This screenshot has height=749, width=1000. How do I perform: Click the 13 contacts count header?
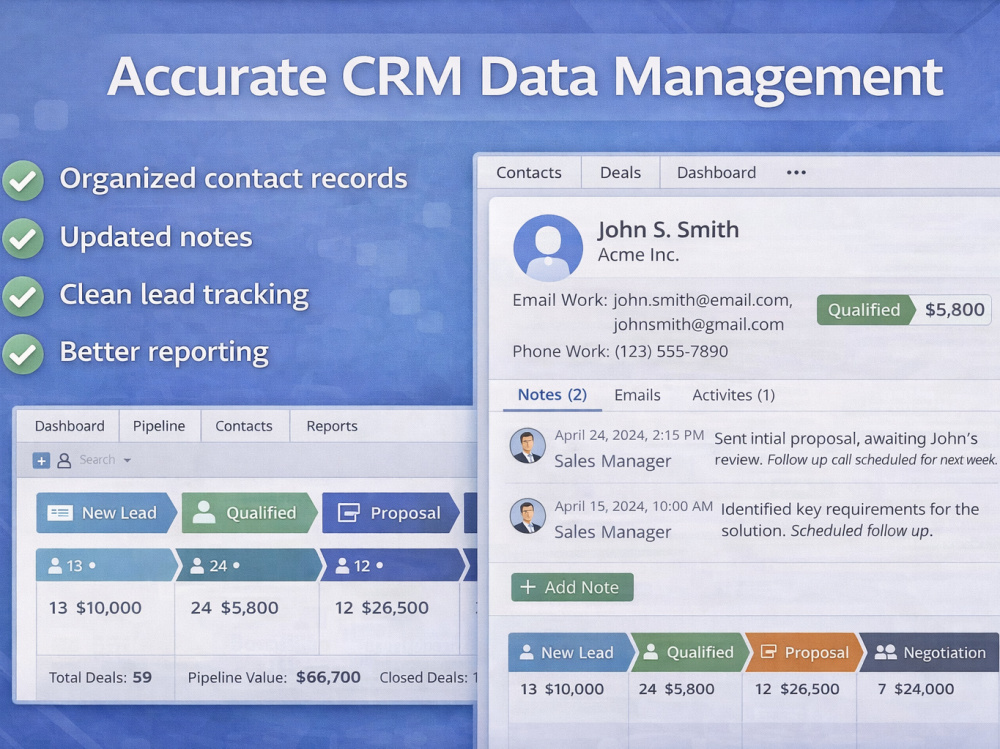click(x=106, y=565)
